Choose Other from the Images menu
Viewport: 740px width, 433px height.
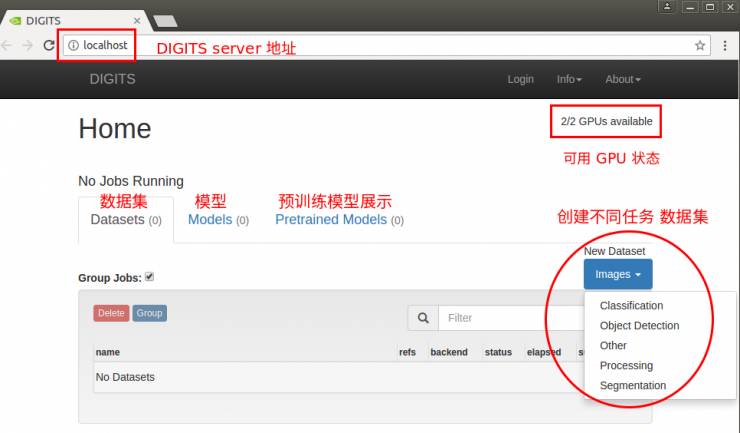613,345
